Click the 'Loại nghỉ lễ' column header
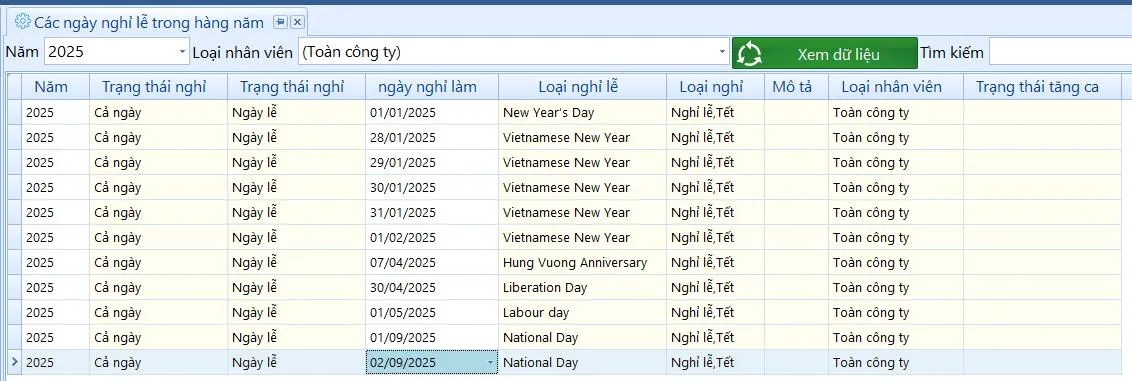Screen dimensions: 1132x381 [x=583, y=87]
